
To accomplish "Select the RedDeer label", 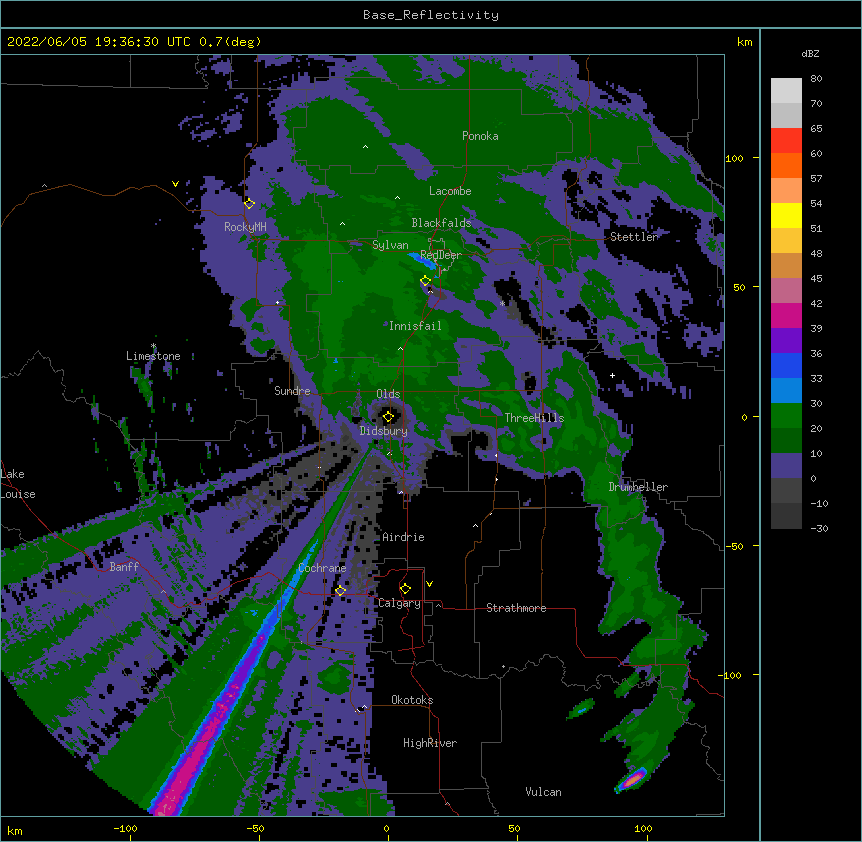I will [x=441, y=255].
